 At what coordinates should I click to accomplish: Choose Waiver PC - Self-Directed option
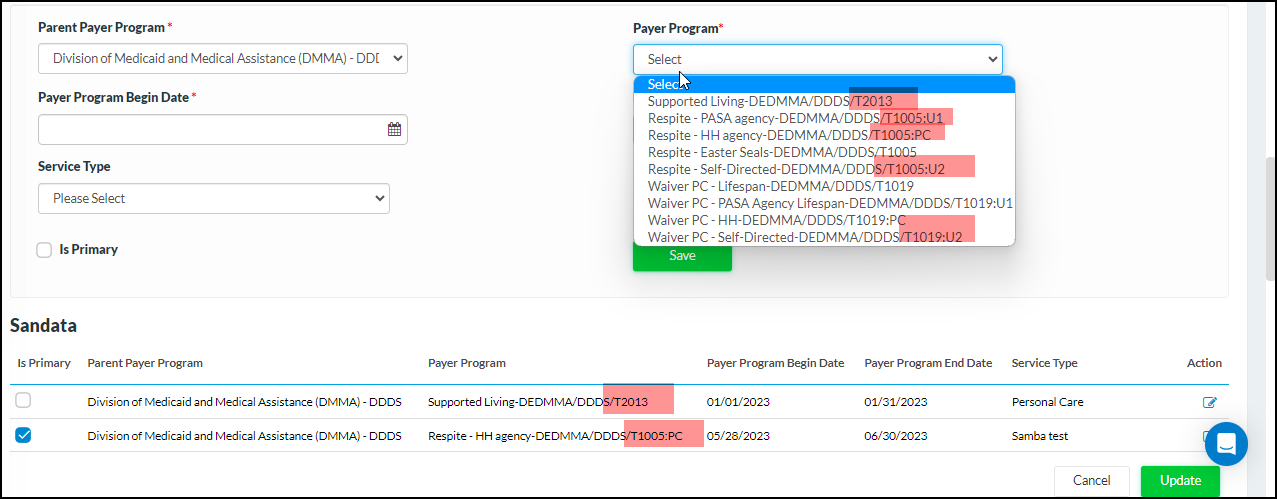804,237
